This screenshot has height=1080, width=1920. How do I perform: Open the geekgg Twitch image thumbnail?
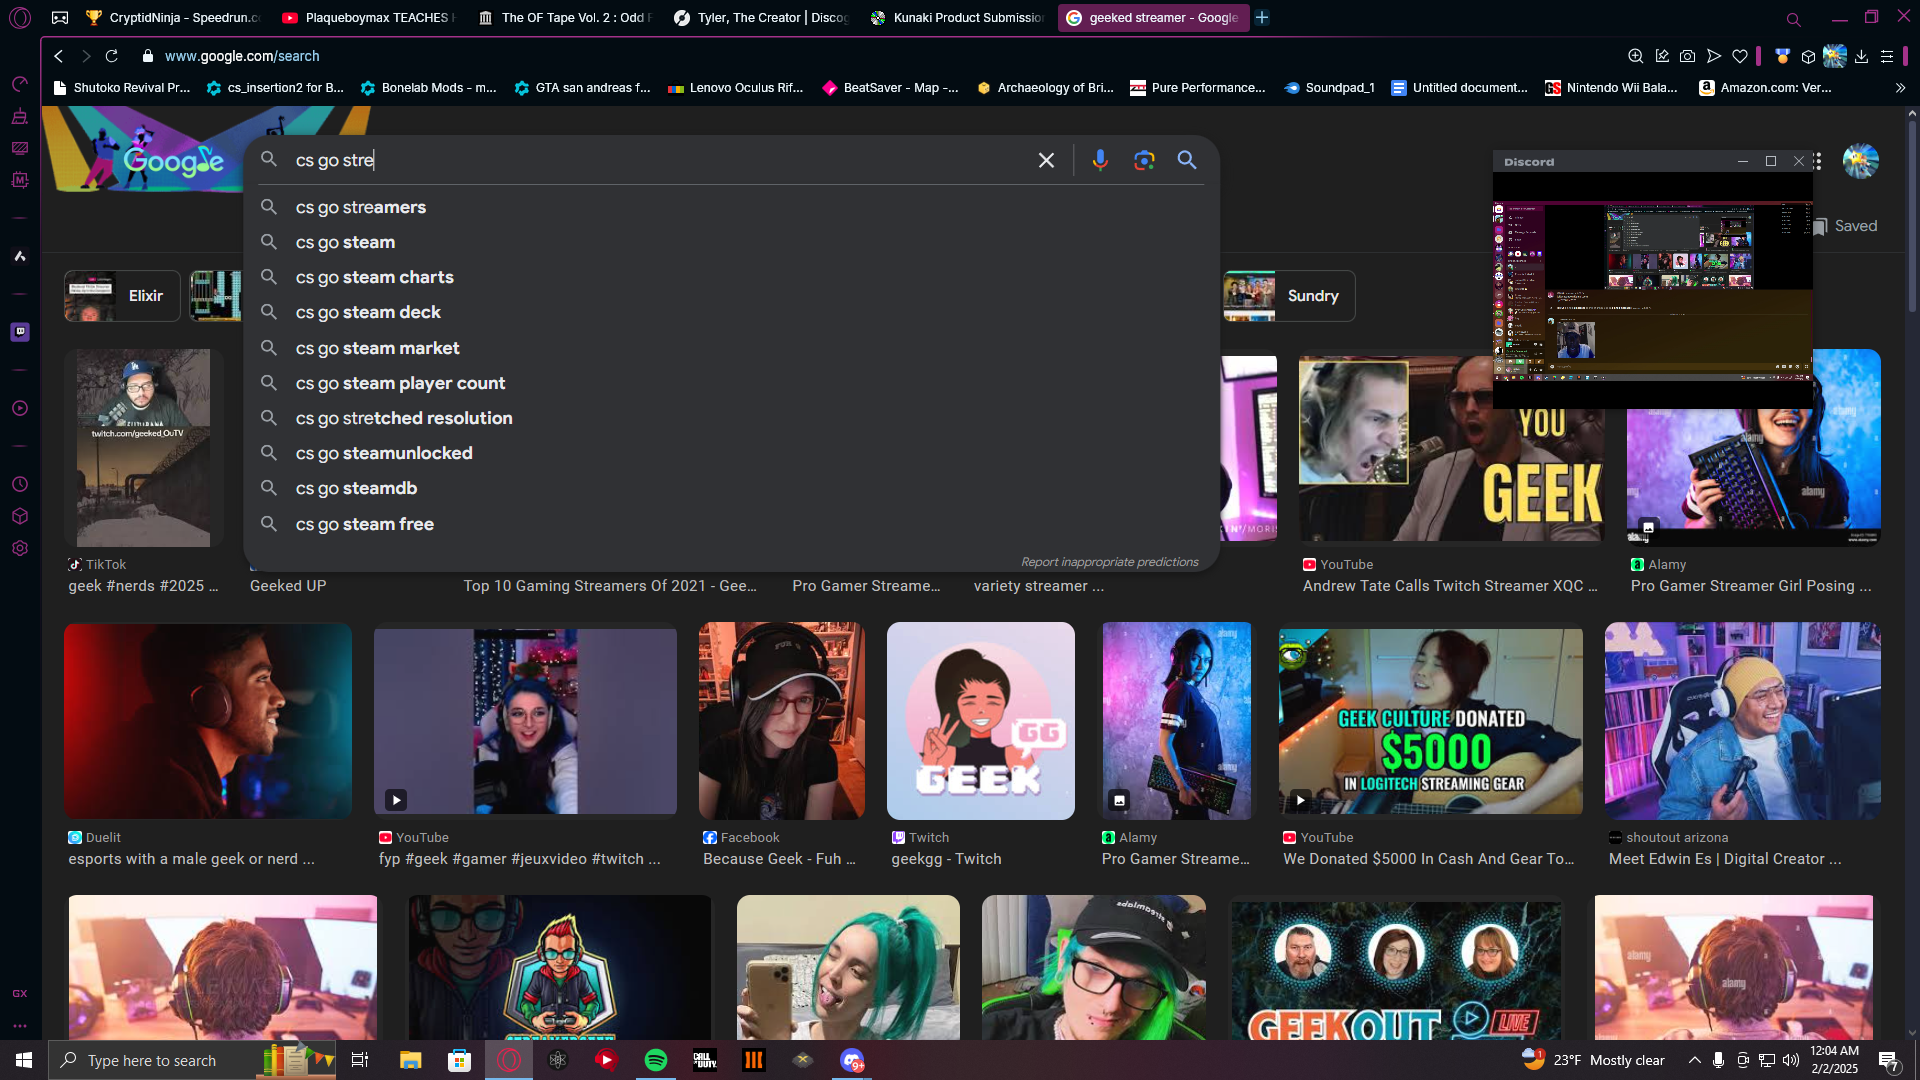coord(980,721)
